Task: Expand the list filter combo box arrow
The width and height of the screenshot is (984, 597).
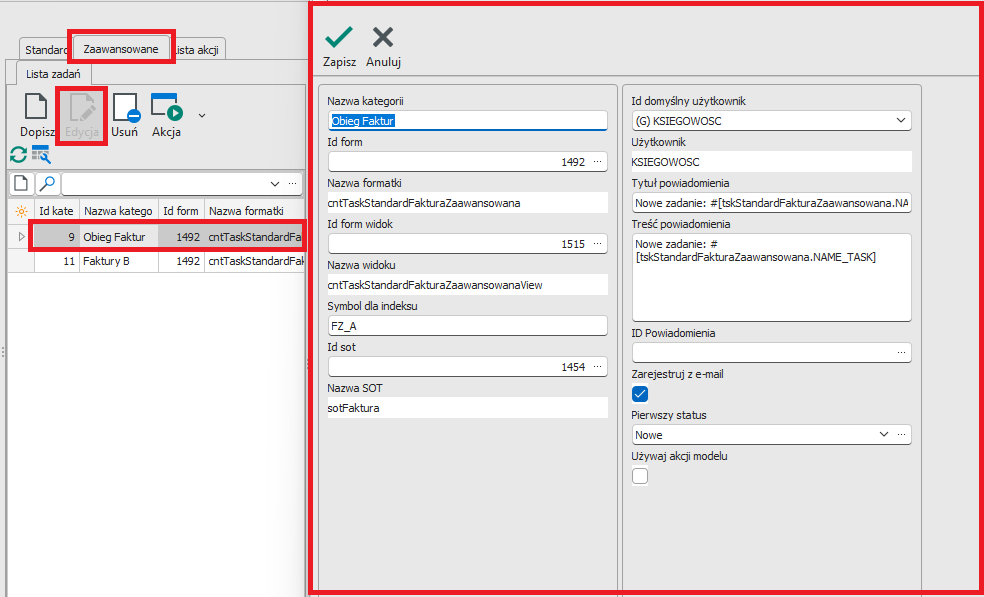Action: 275,184
